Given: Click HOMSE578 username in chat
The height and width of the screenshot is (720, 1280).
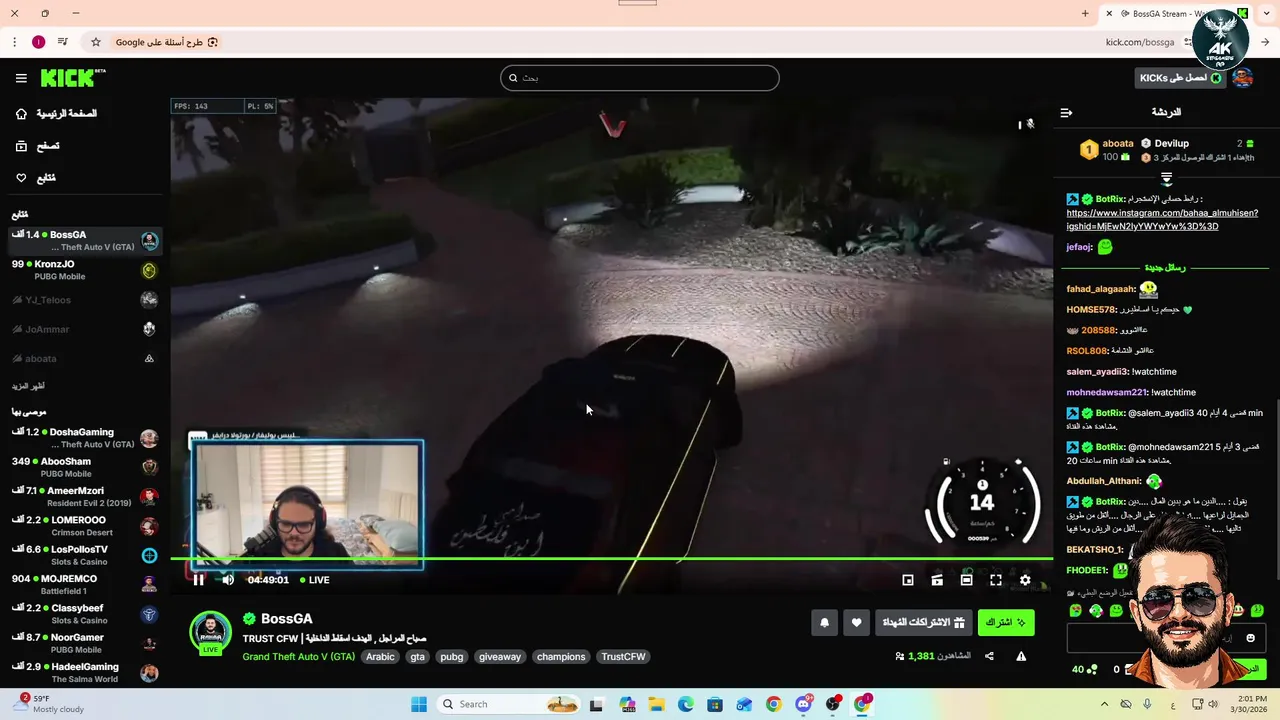Looking at the screenshot, I should [x=1090, y=310].
